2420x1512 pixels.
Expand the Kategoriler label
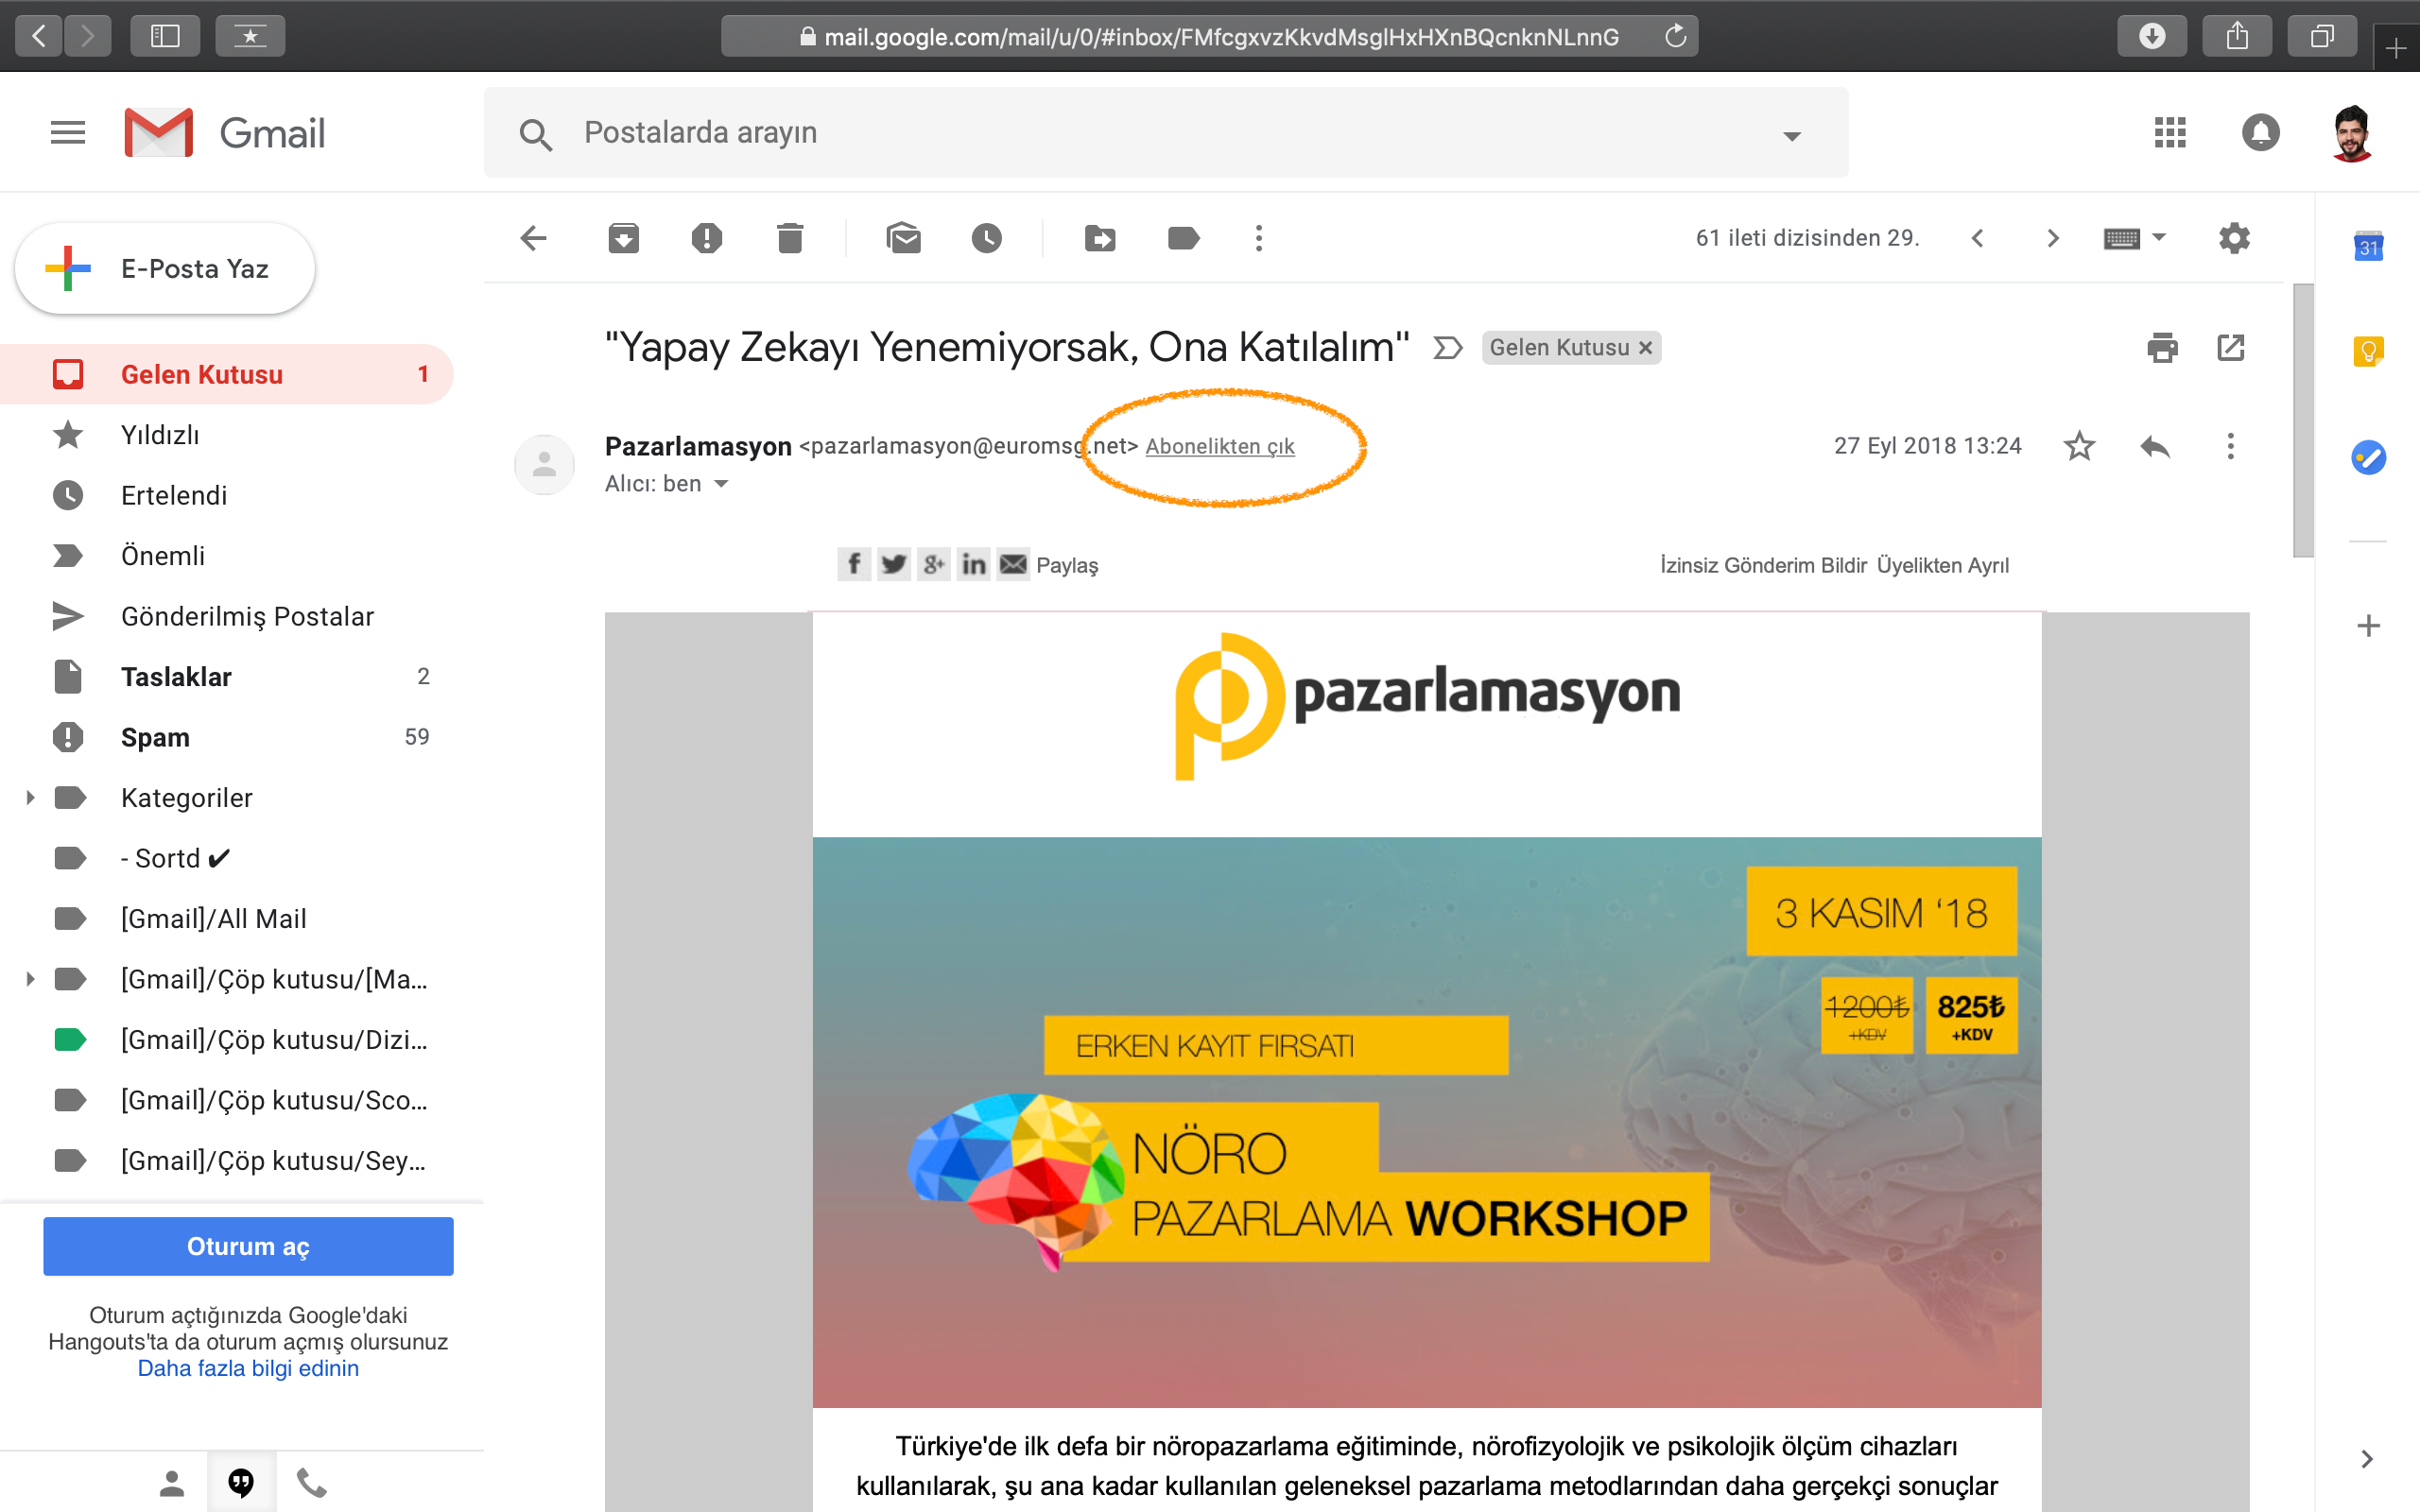point(30,798)
